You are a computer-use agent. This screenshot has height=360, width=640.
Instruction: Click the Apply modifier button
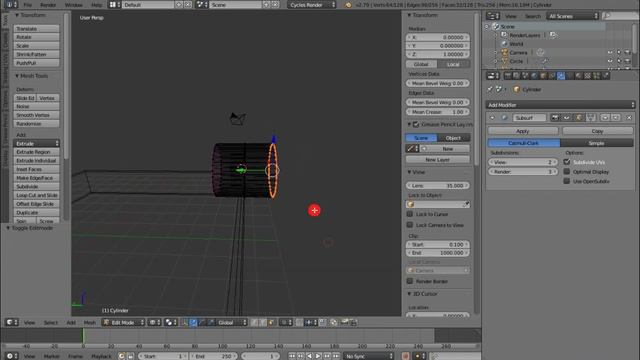522,131
